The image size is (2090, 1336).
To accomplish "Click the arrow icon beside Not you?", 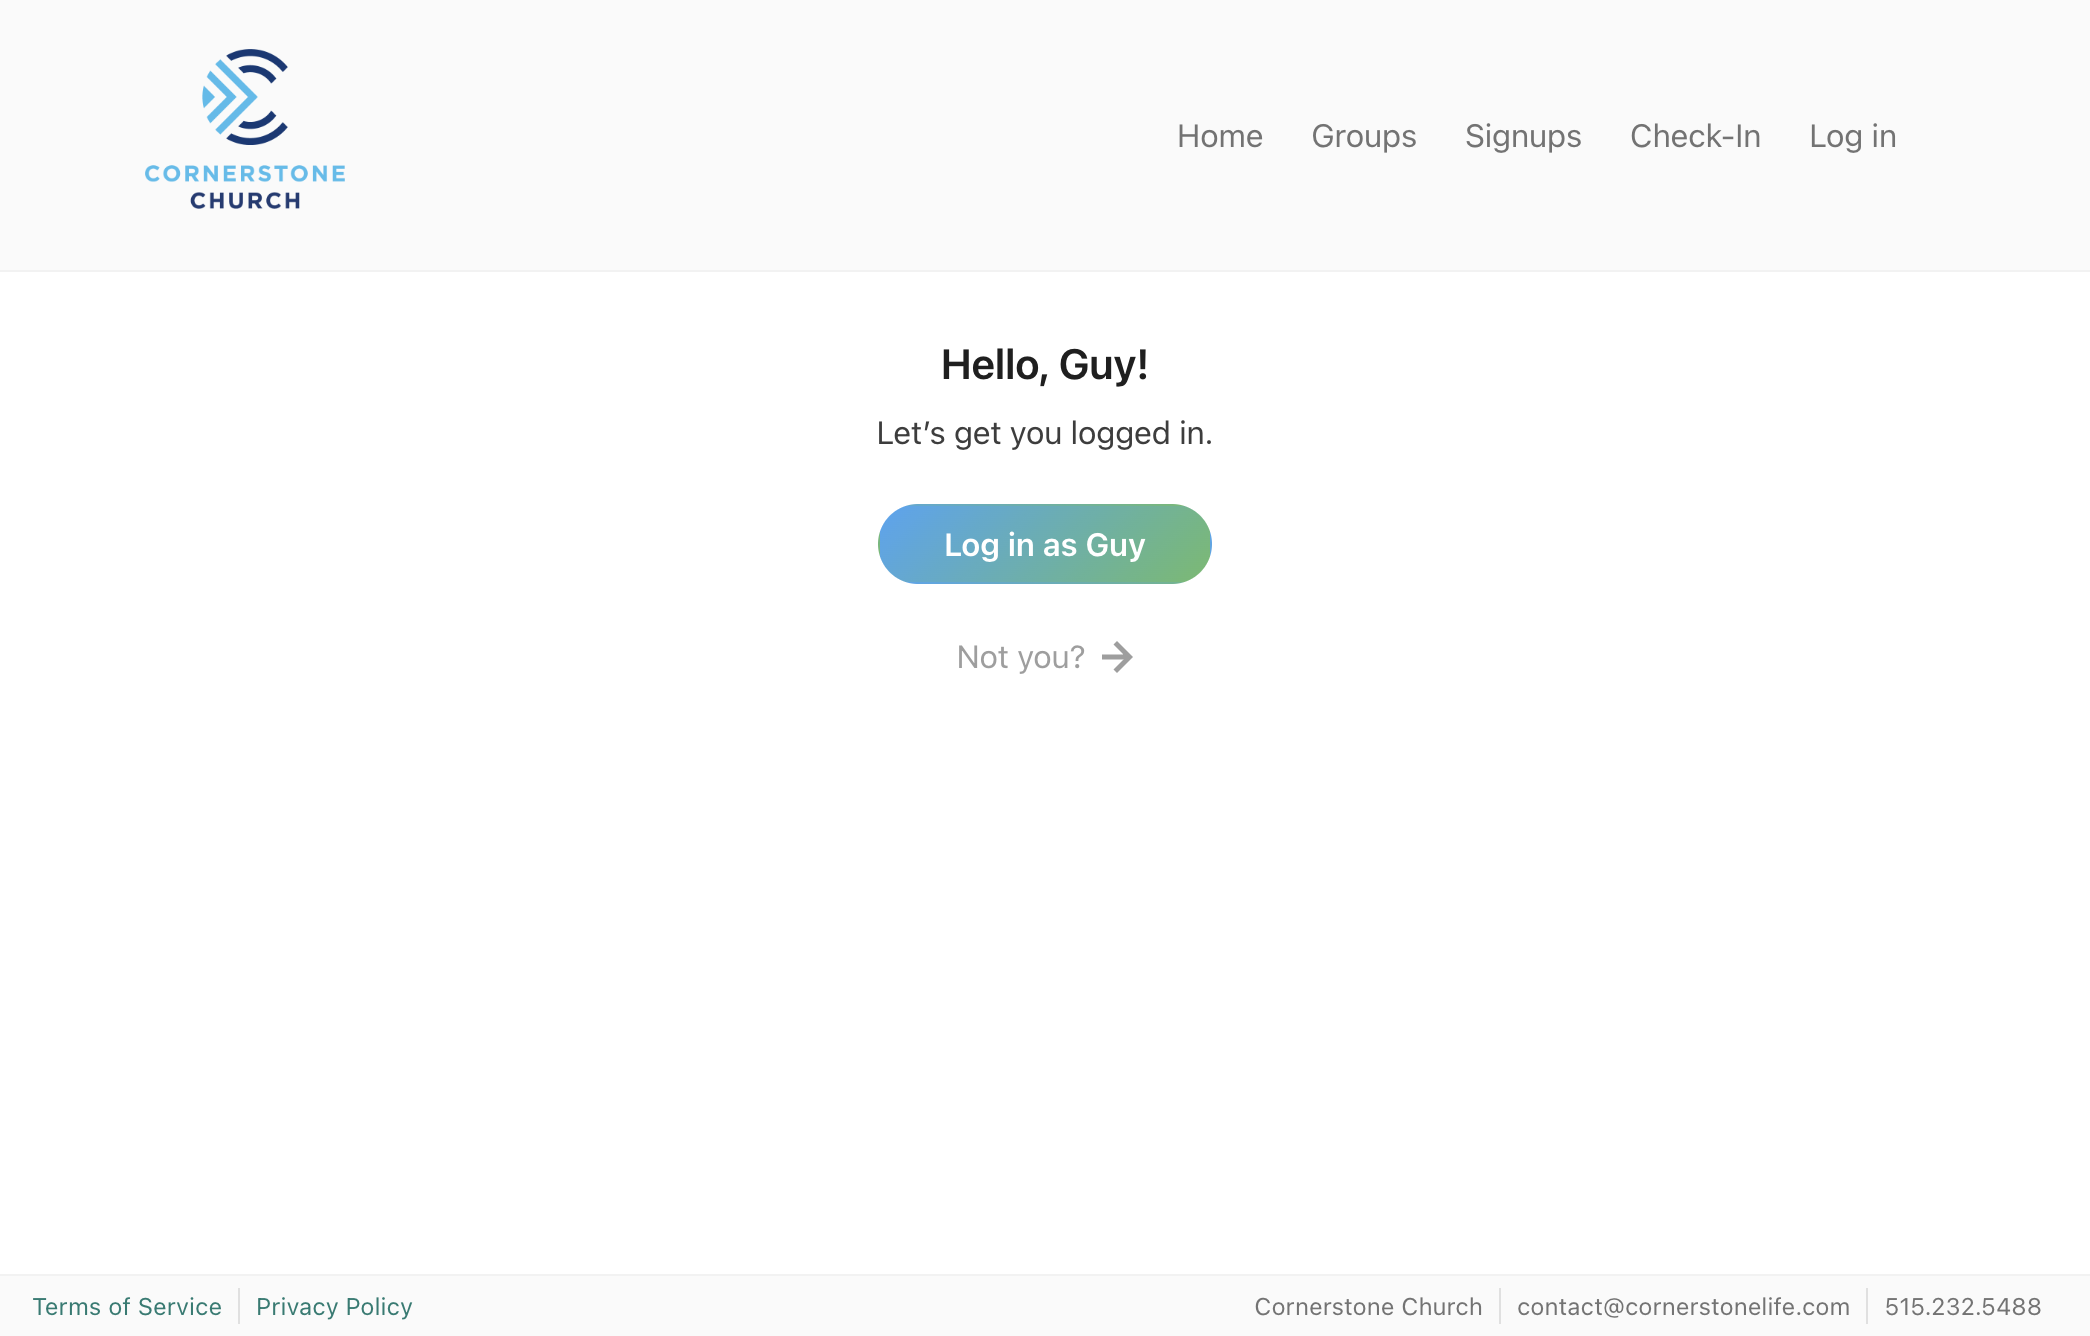I will point(1117,657).
